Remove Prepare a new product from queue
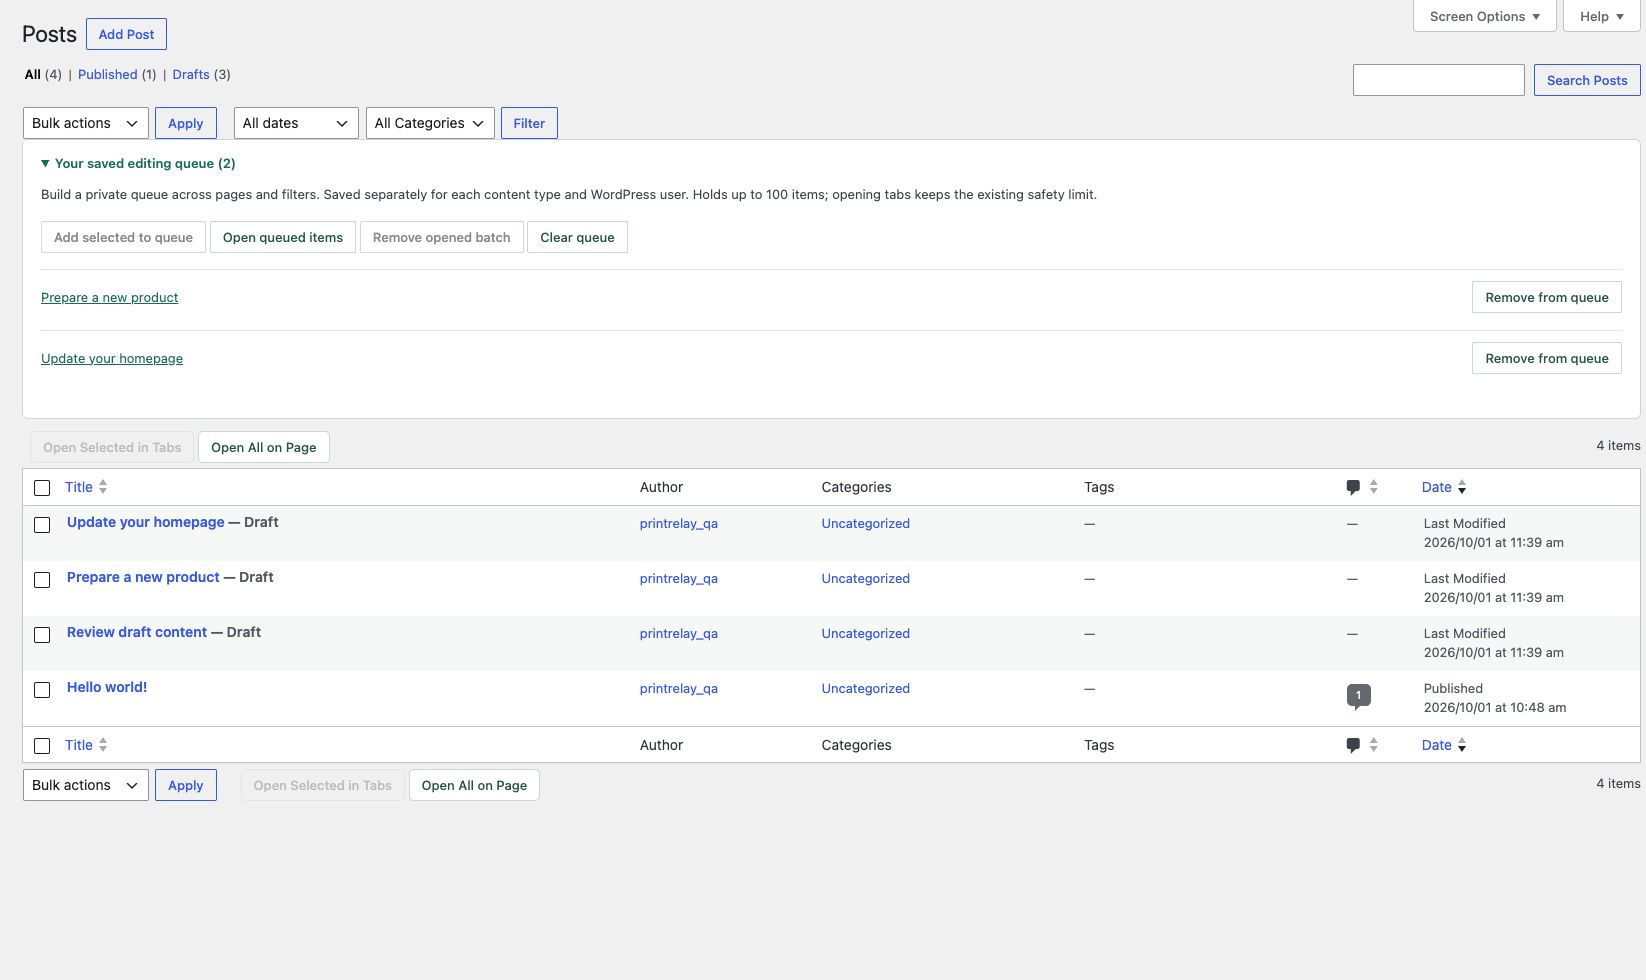 [1546, 297]
